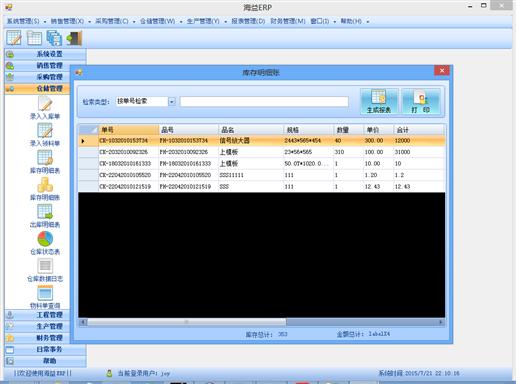Click the table's top-left select-all corner cell
The height and width of the screenshot is (384, 516).
pyautogui.click(x=89, y=130)
